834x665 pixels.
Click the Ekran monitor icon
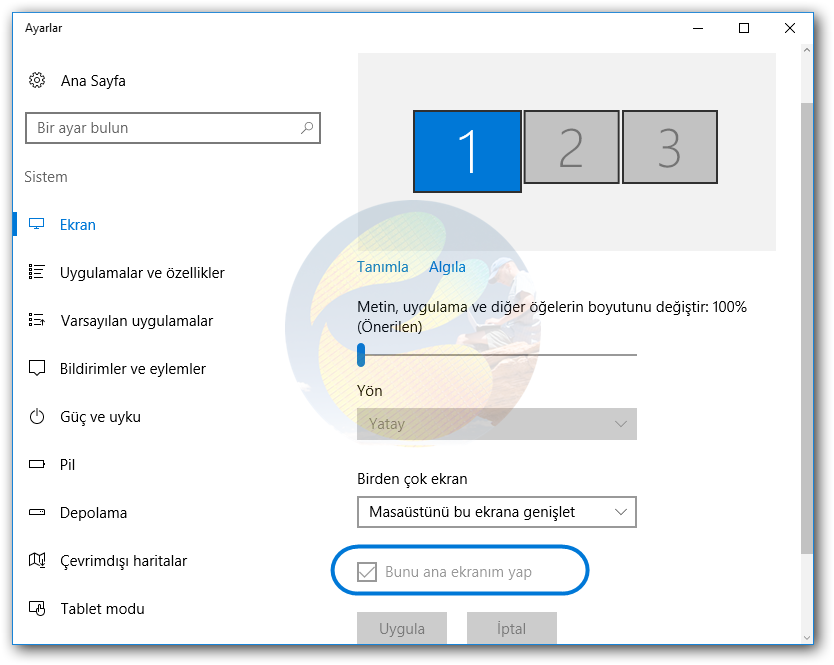(37, 224)
